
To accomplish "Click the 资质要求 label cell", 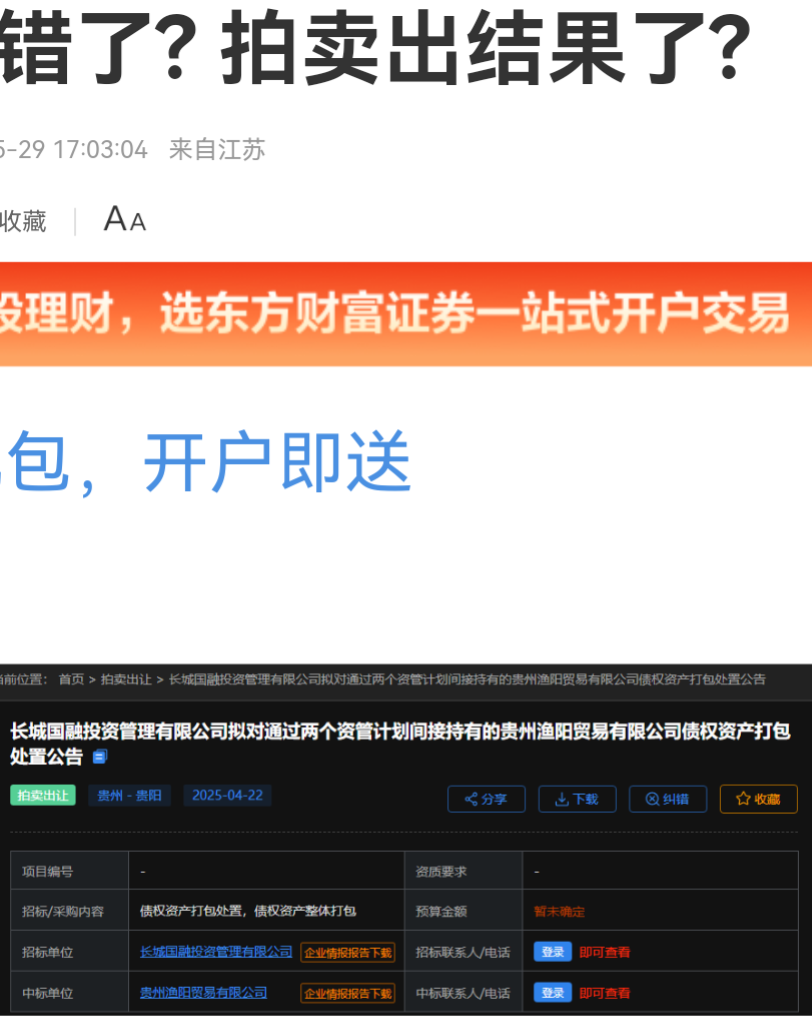I will tap(464, 871).
